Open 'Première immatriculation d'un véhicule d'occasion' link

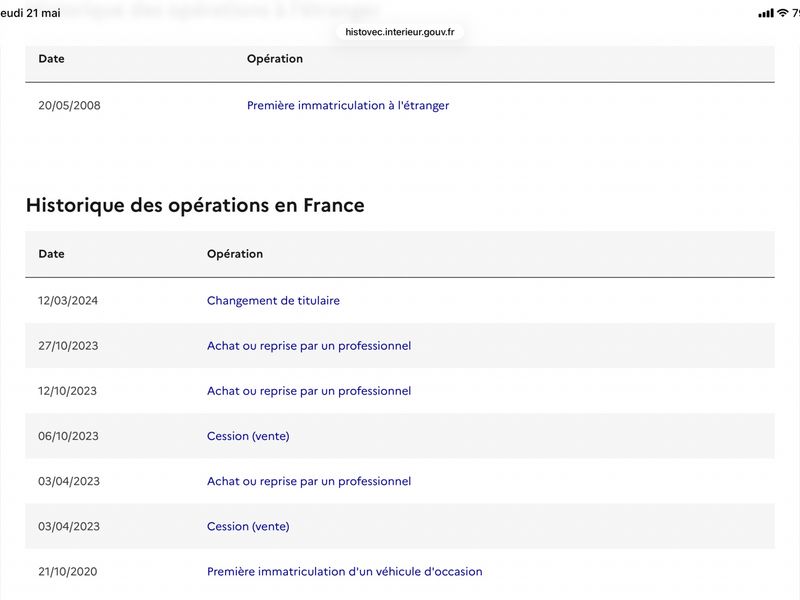pos(344,571)
